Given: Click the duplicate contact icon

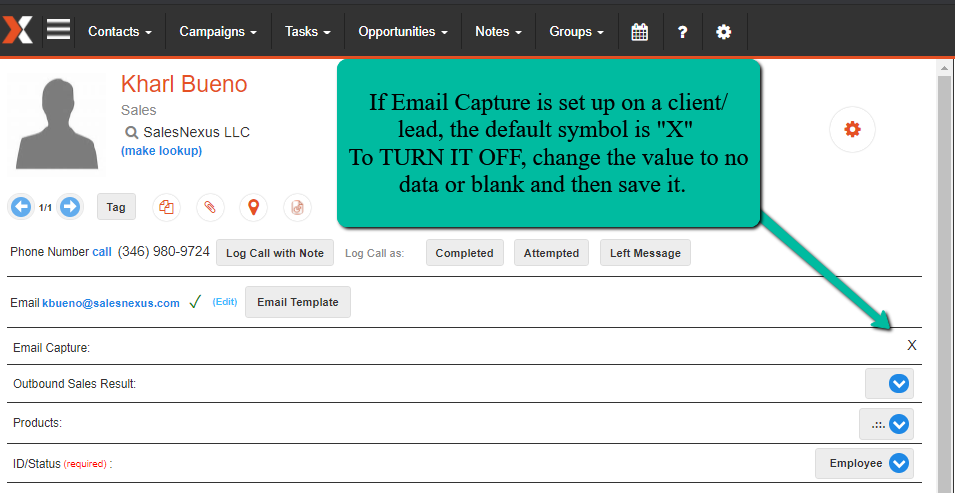Looking at the screenshot, I should click(167, 207).
